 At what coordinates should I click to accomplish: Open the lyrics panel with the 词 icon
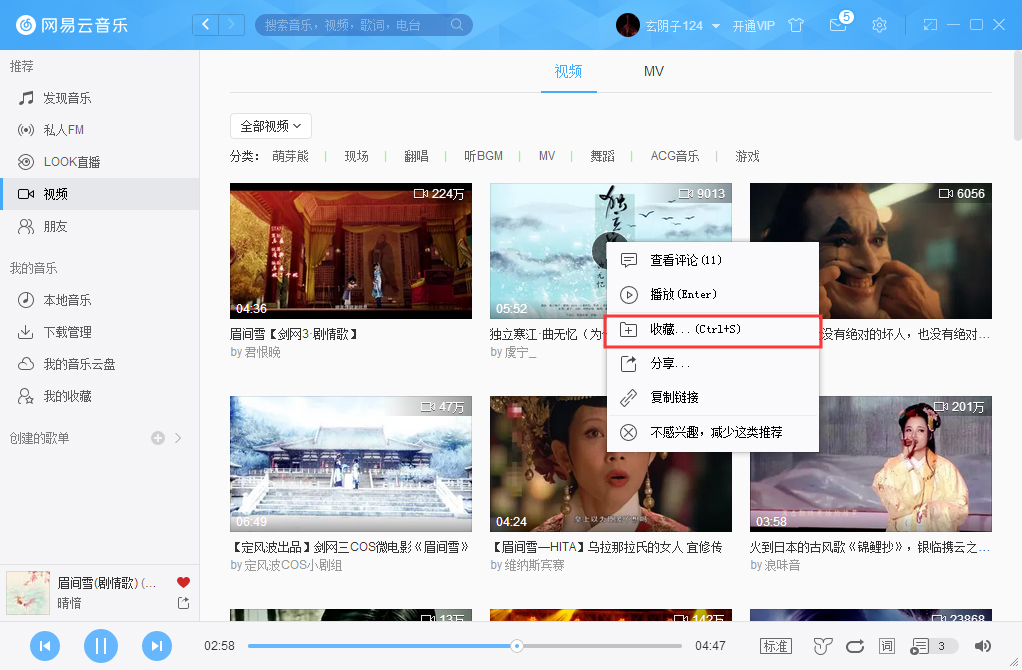click(x=886, y=646)
